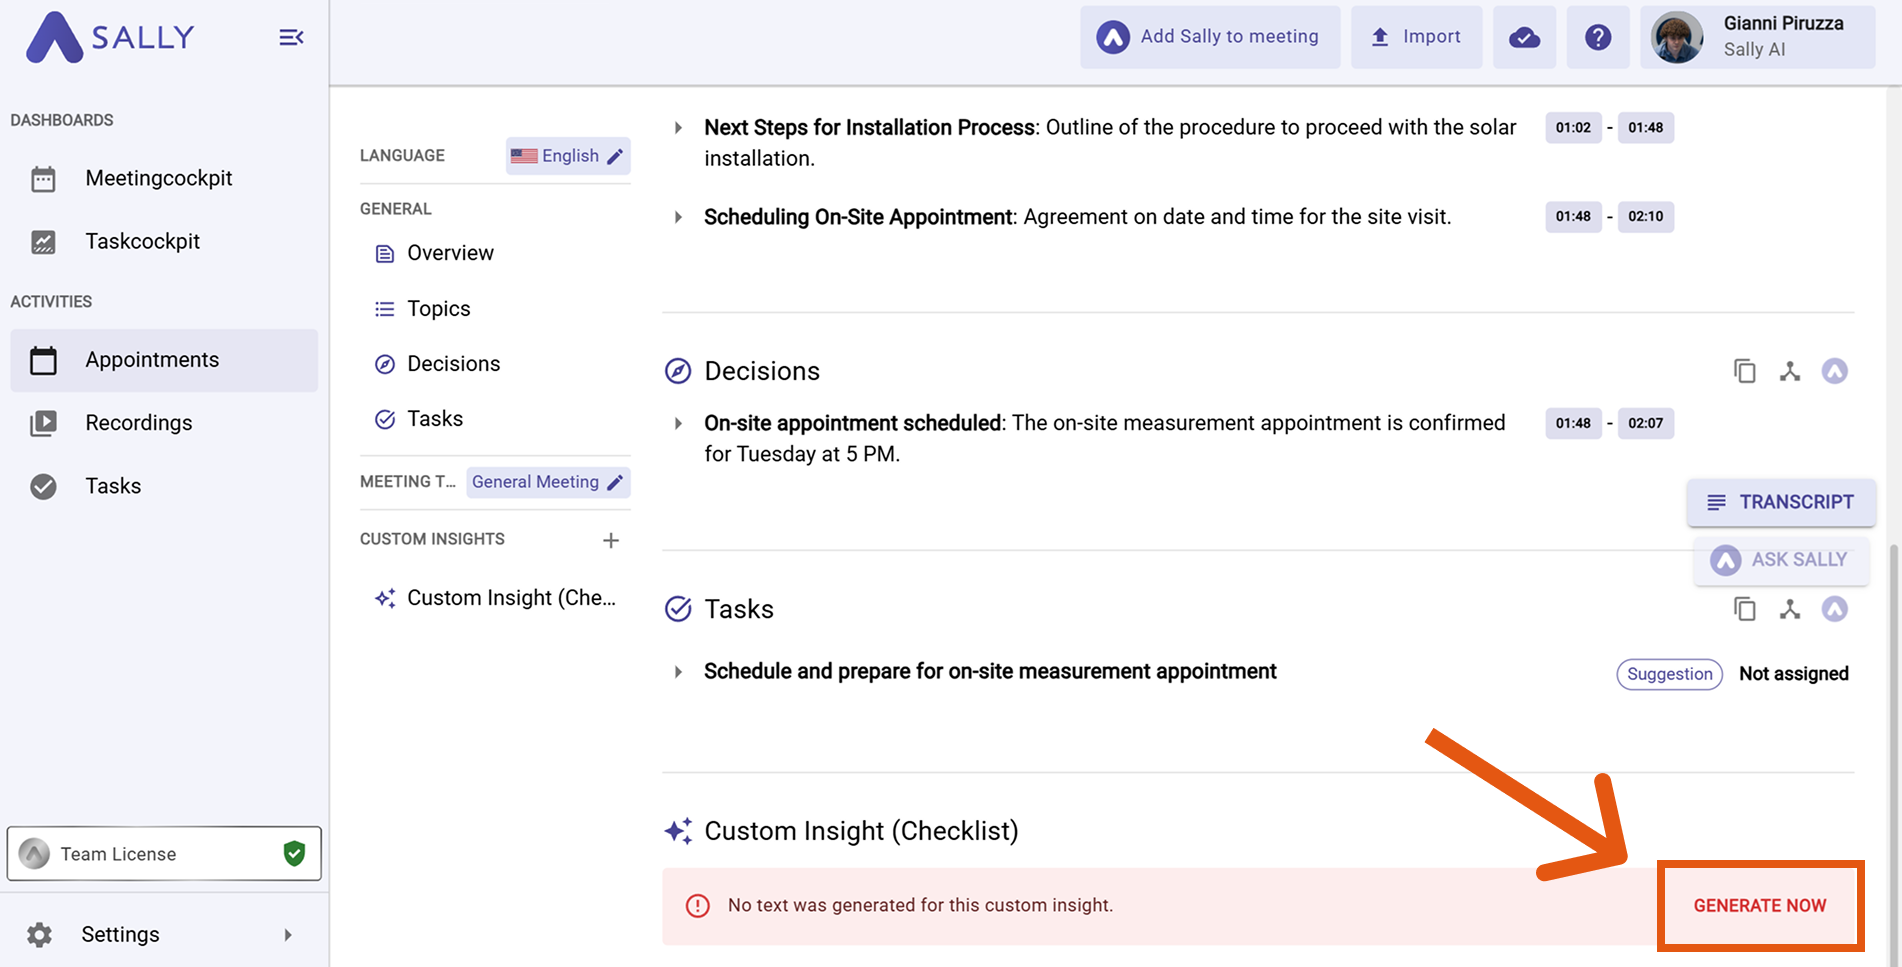Open the Transcript panel

(1781, 502)
